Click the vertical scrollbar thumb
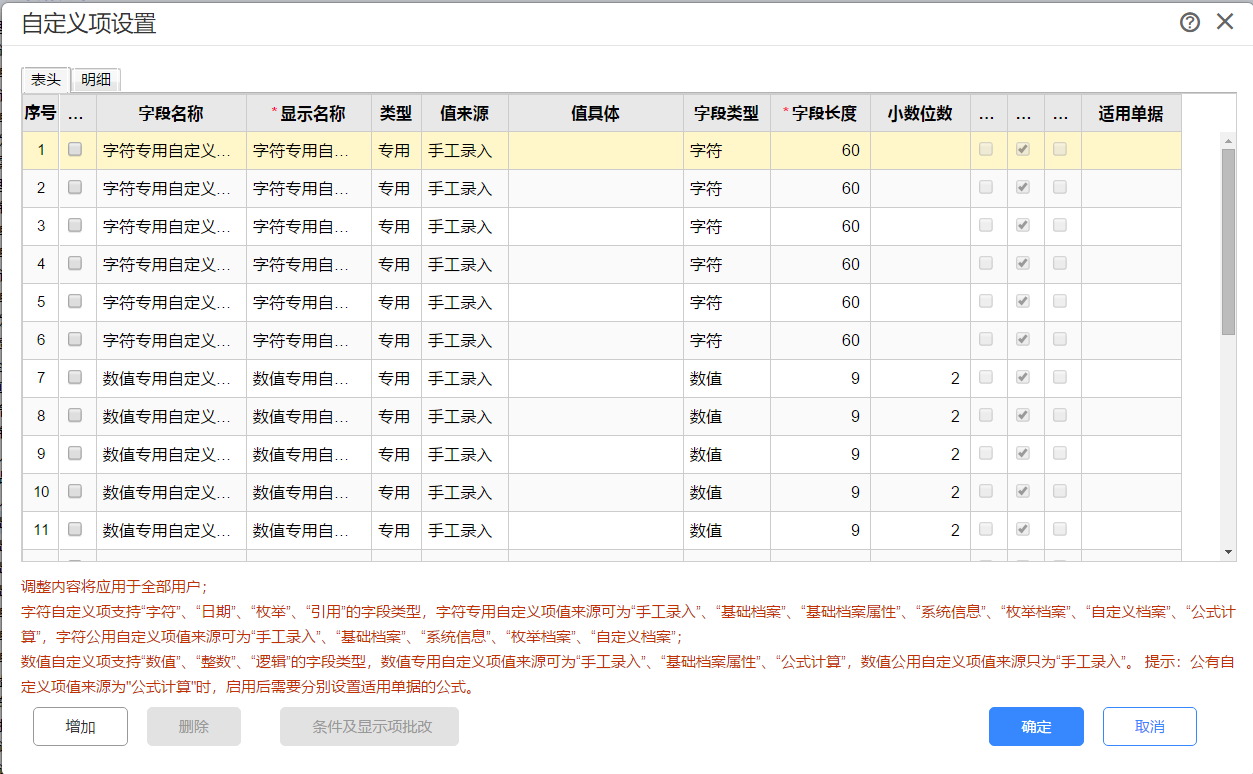Screen dimensions: 1253x774 point(1229,240)
